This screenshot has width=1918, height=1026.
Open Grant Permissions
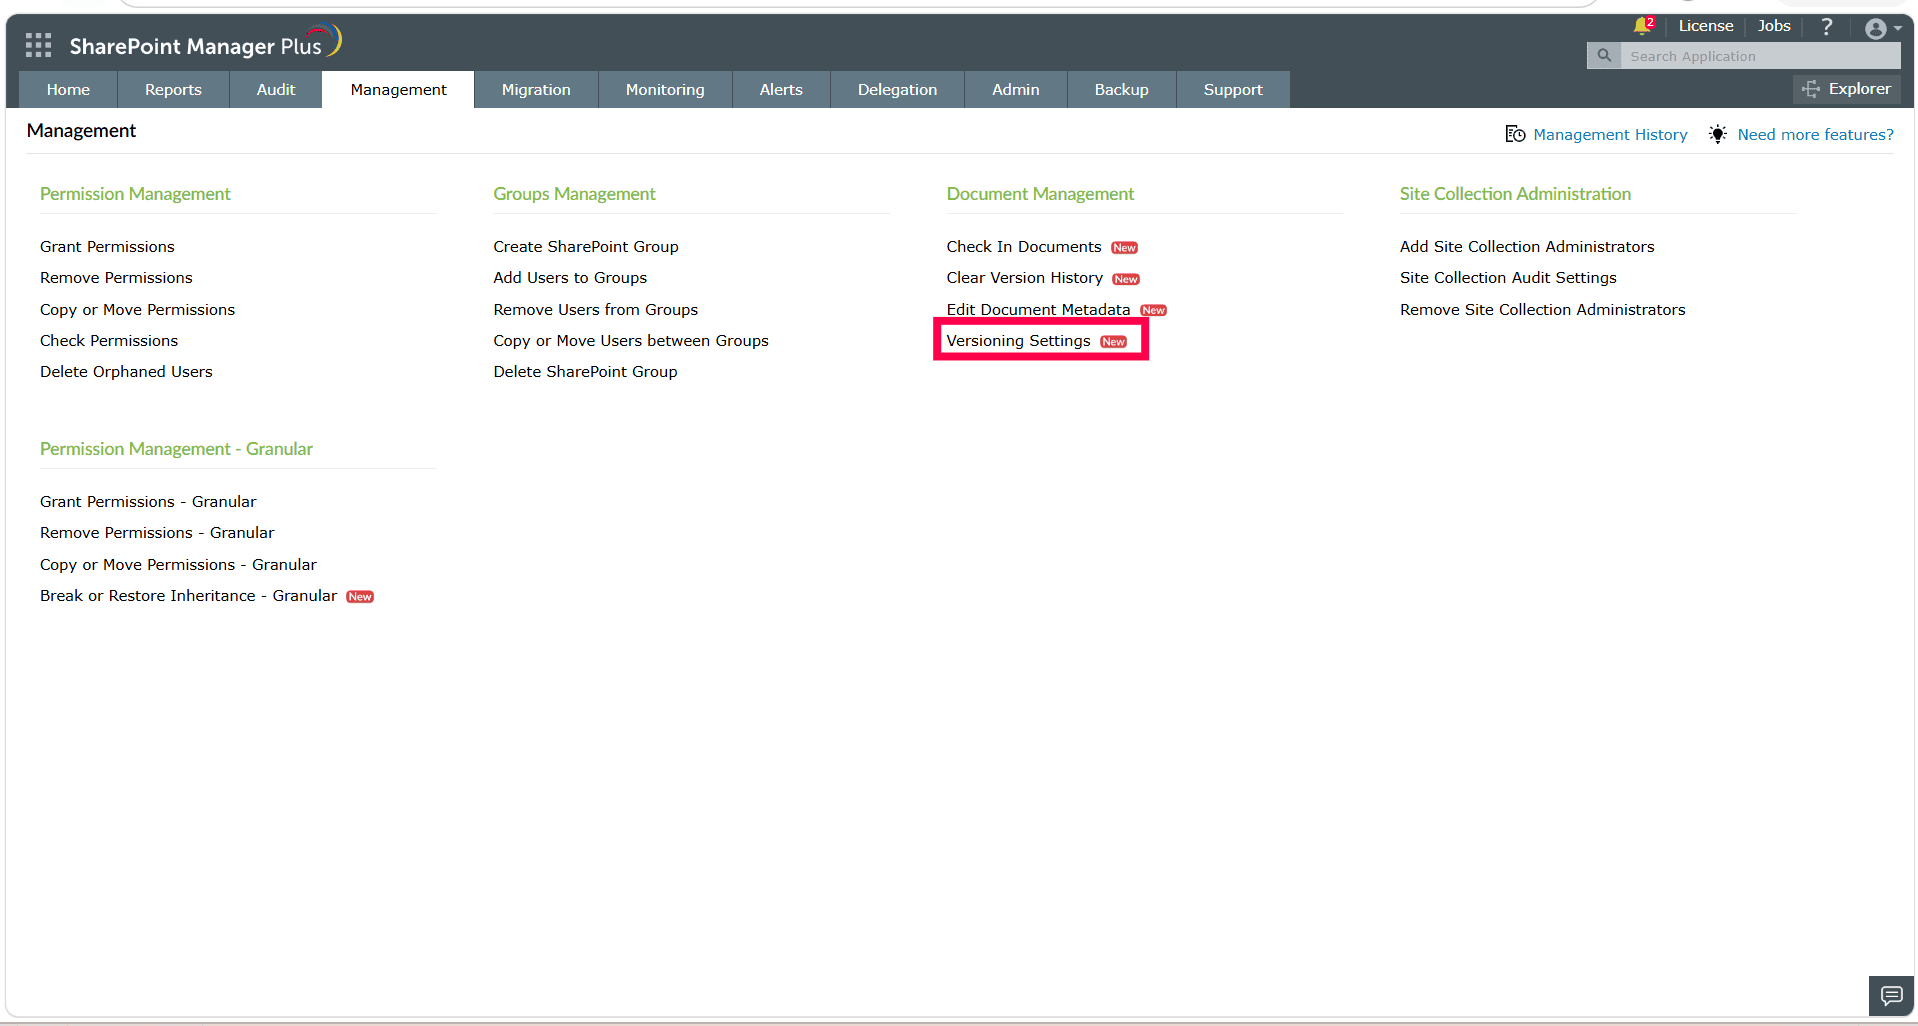tap(107, 247)
